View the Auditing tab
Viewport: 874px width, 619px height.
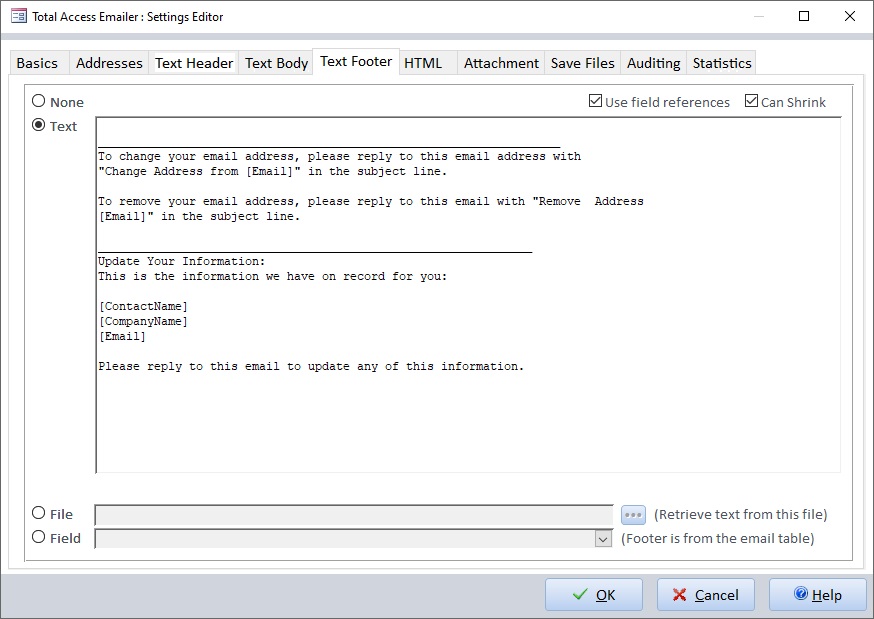(653, 63)
